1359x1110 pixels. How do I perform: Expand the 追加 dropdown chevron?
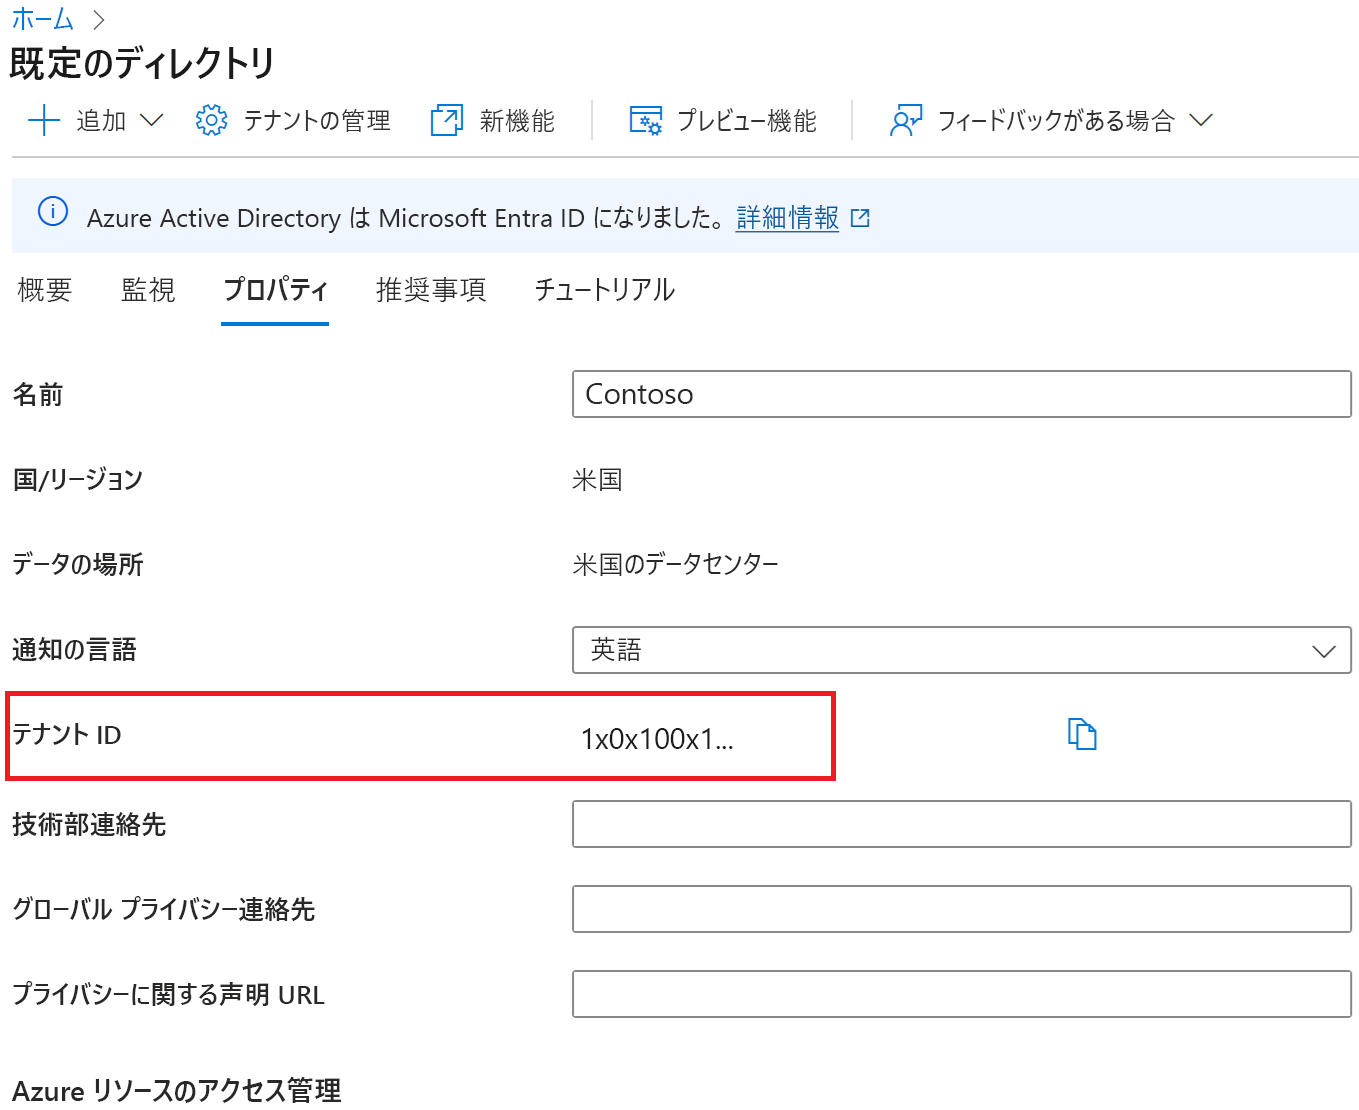click(x=151, y=121)
